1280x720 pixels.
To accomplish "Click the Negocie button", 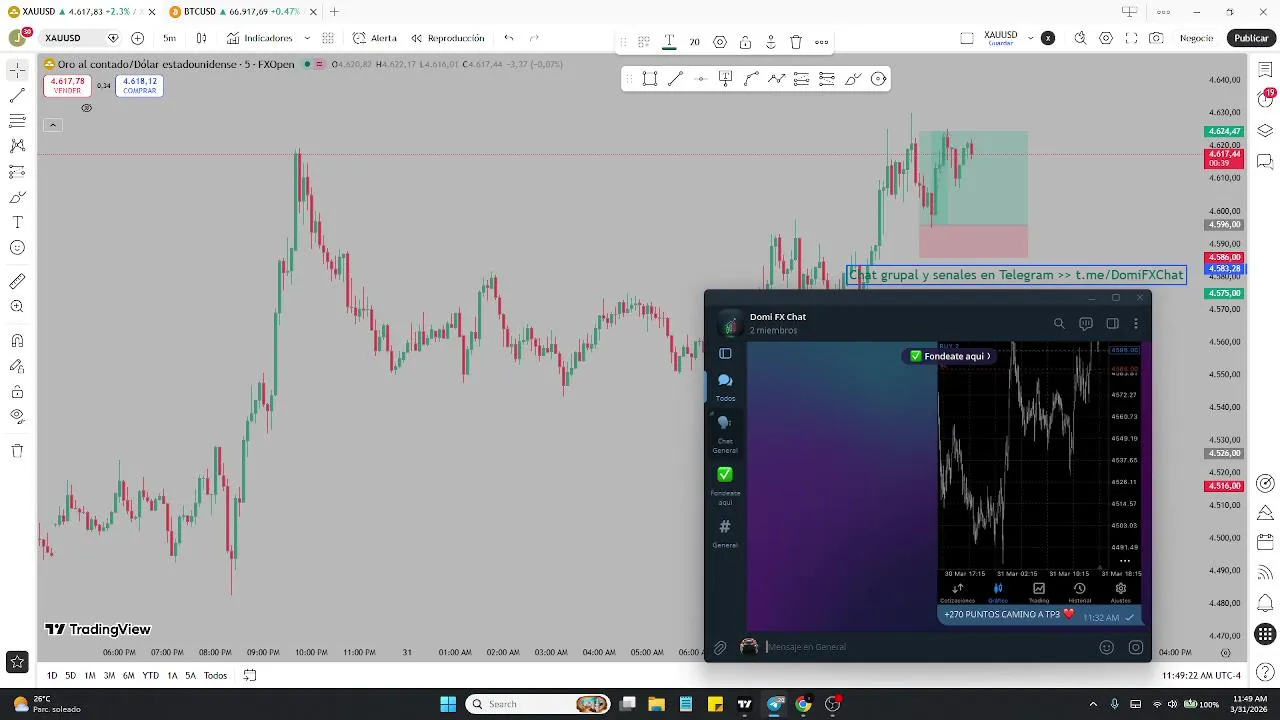I will coord(1196,38).
